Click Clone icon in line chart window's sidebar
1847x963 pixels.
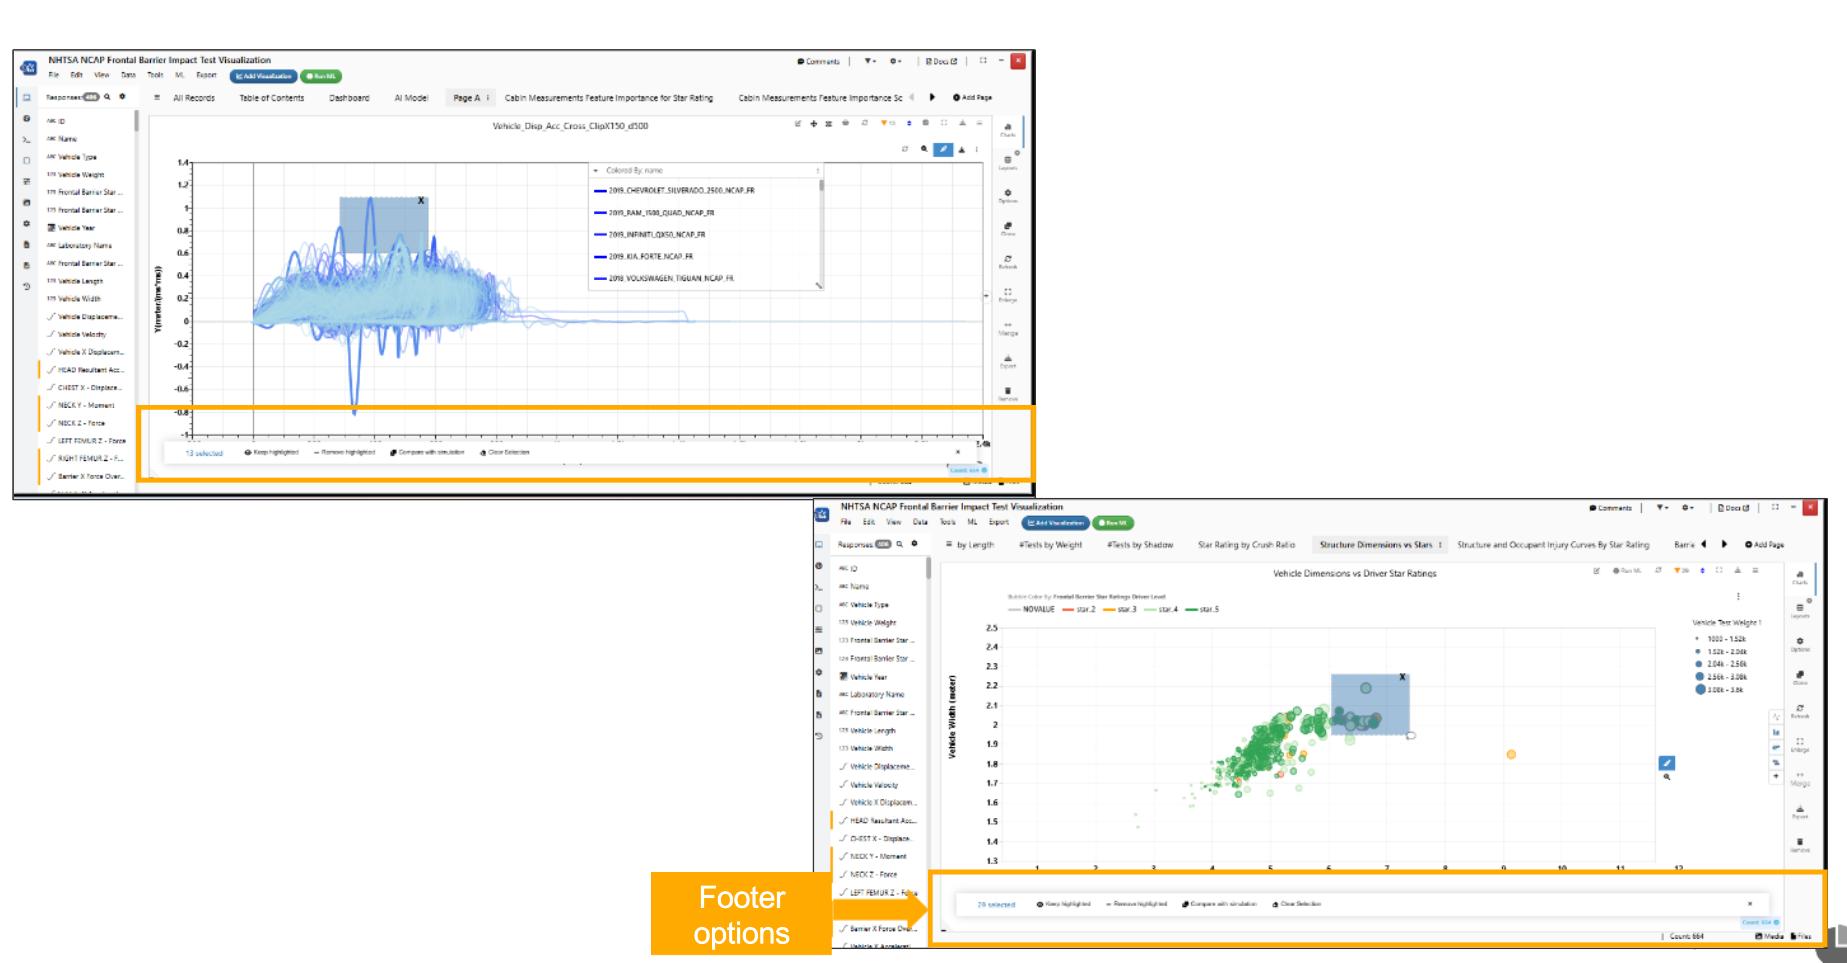click(1007, 226)
